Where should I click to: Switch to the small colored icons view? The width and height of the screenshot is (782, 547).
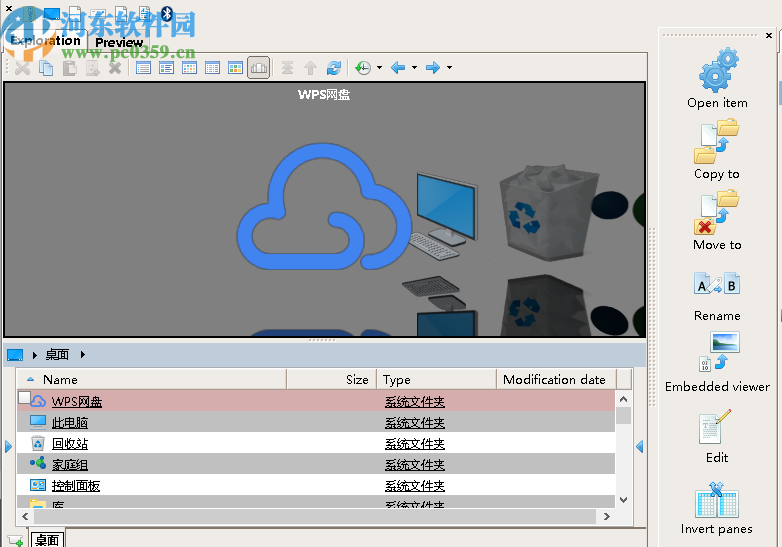coord(190,68)
